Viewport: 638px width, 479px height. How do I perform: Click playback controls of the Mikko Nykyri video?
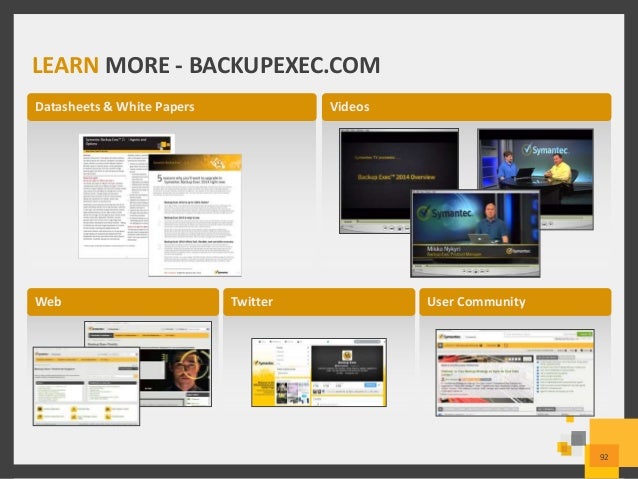[476, 271]
